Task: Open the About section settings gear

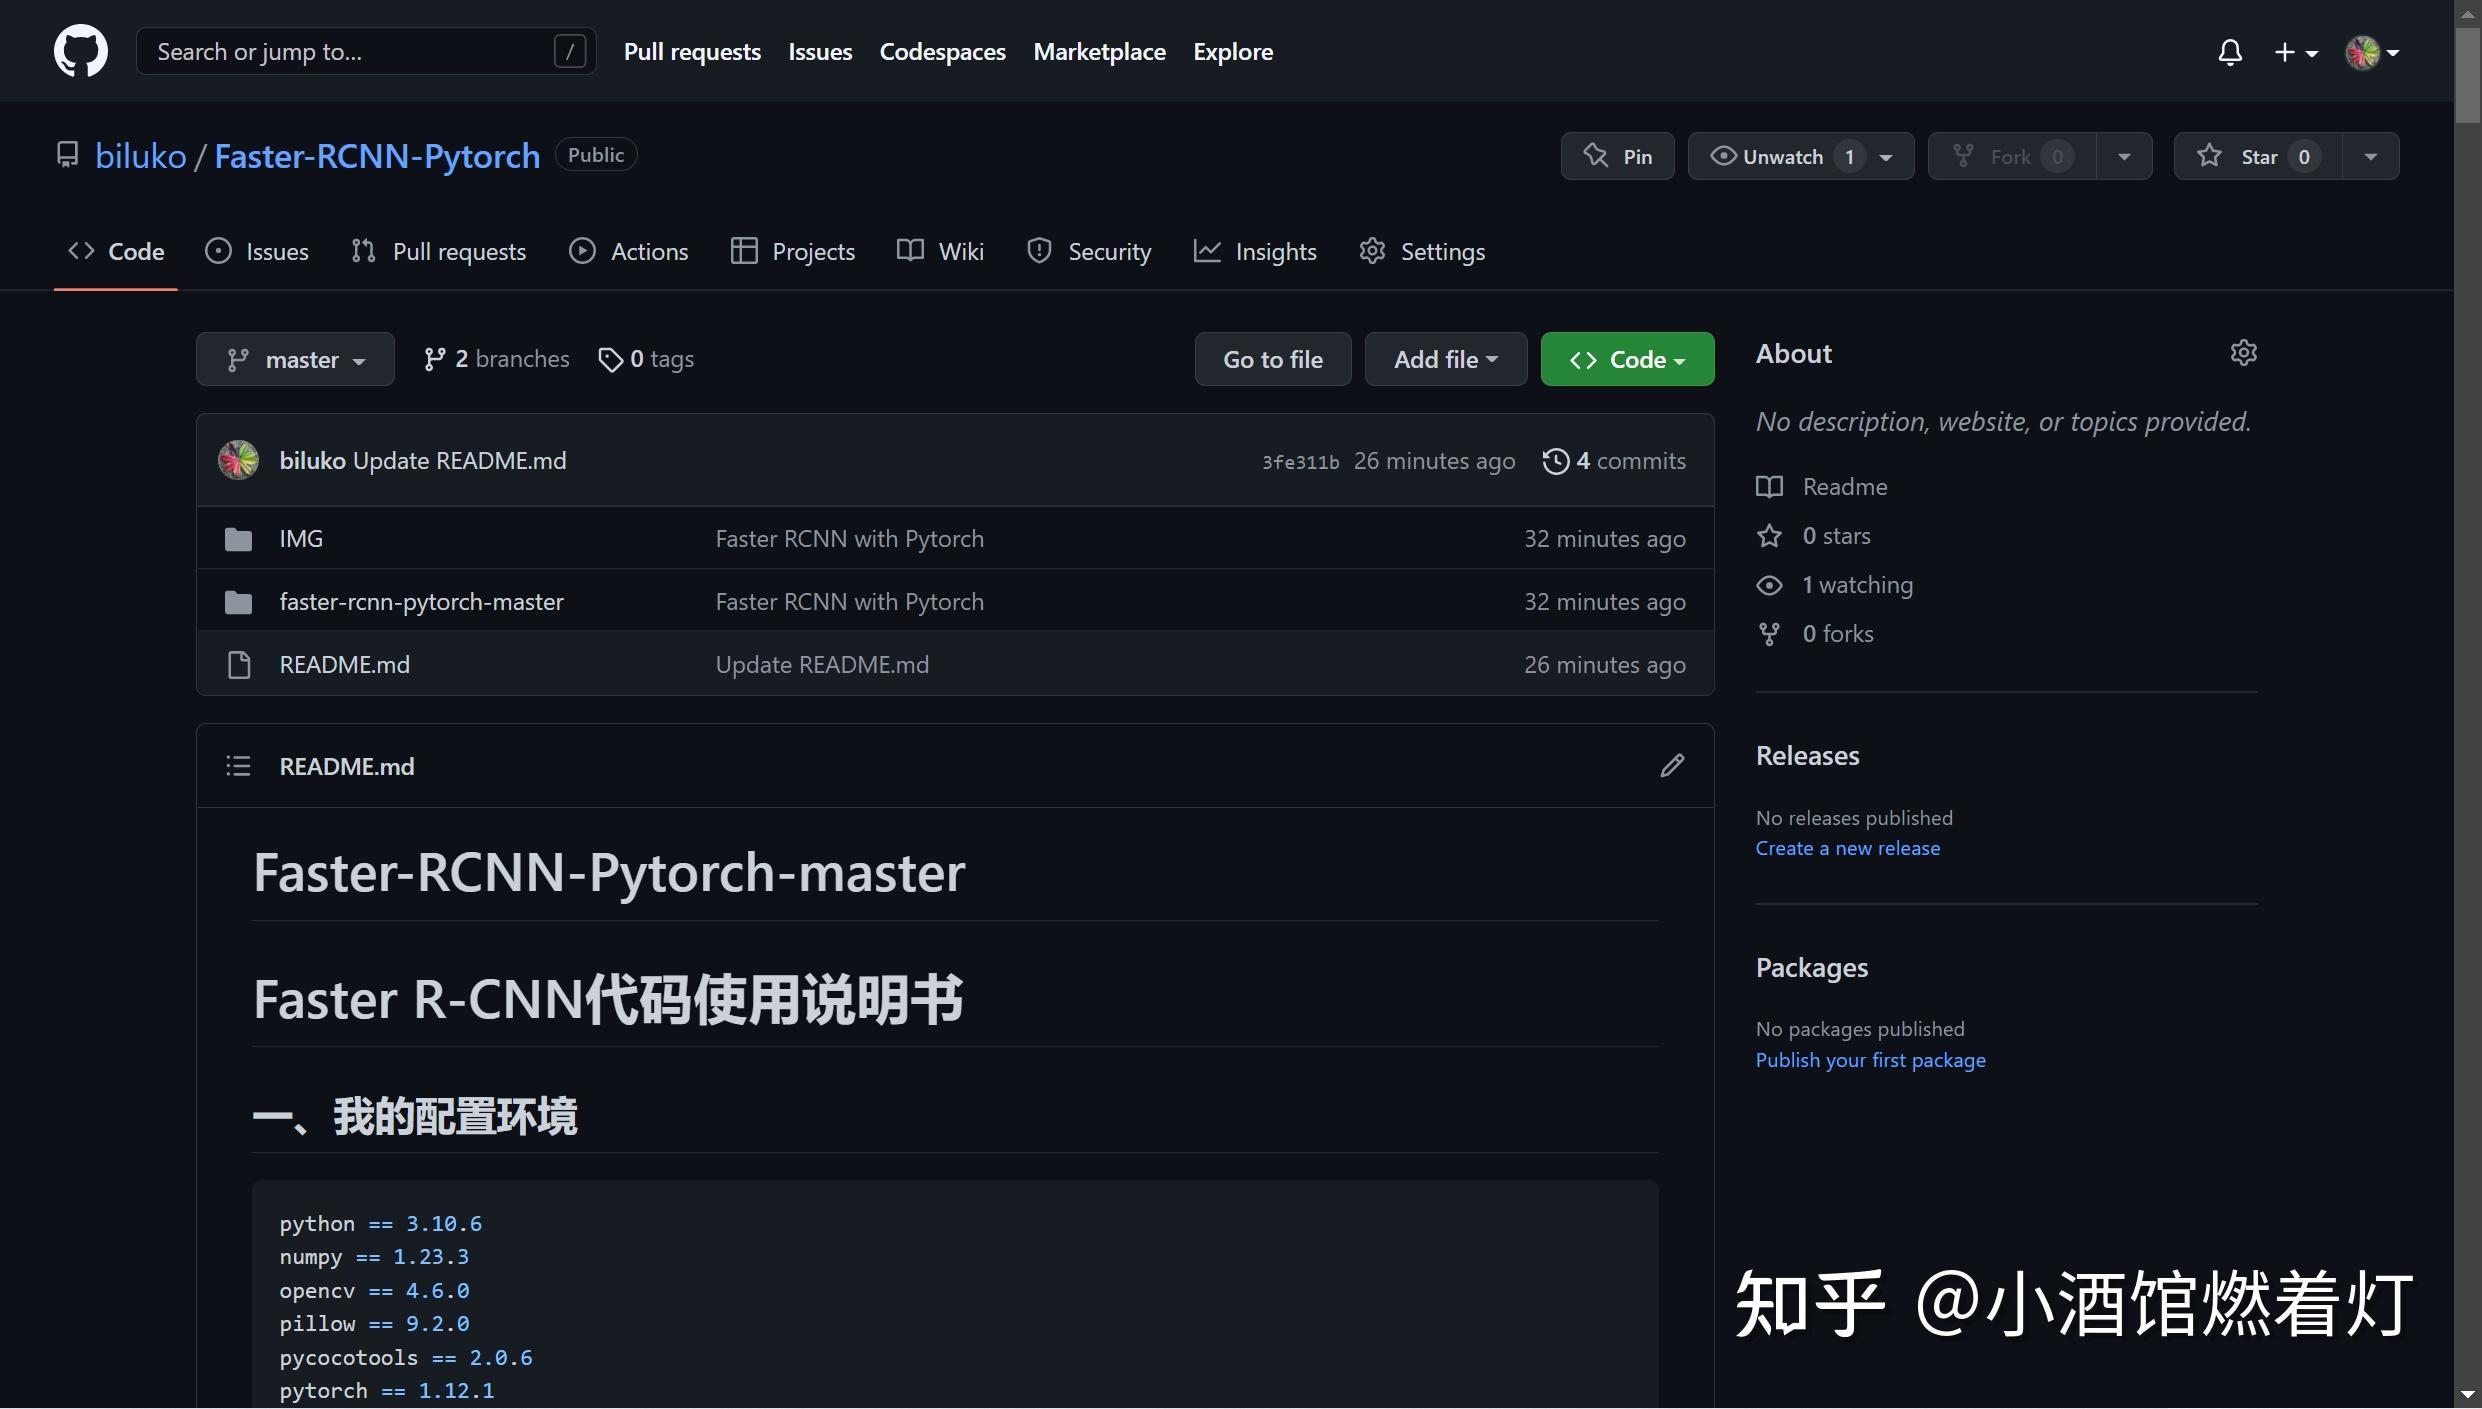Action: click(2243, 352)
